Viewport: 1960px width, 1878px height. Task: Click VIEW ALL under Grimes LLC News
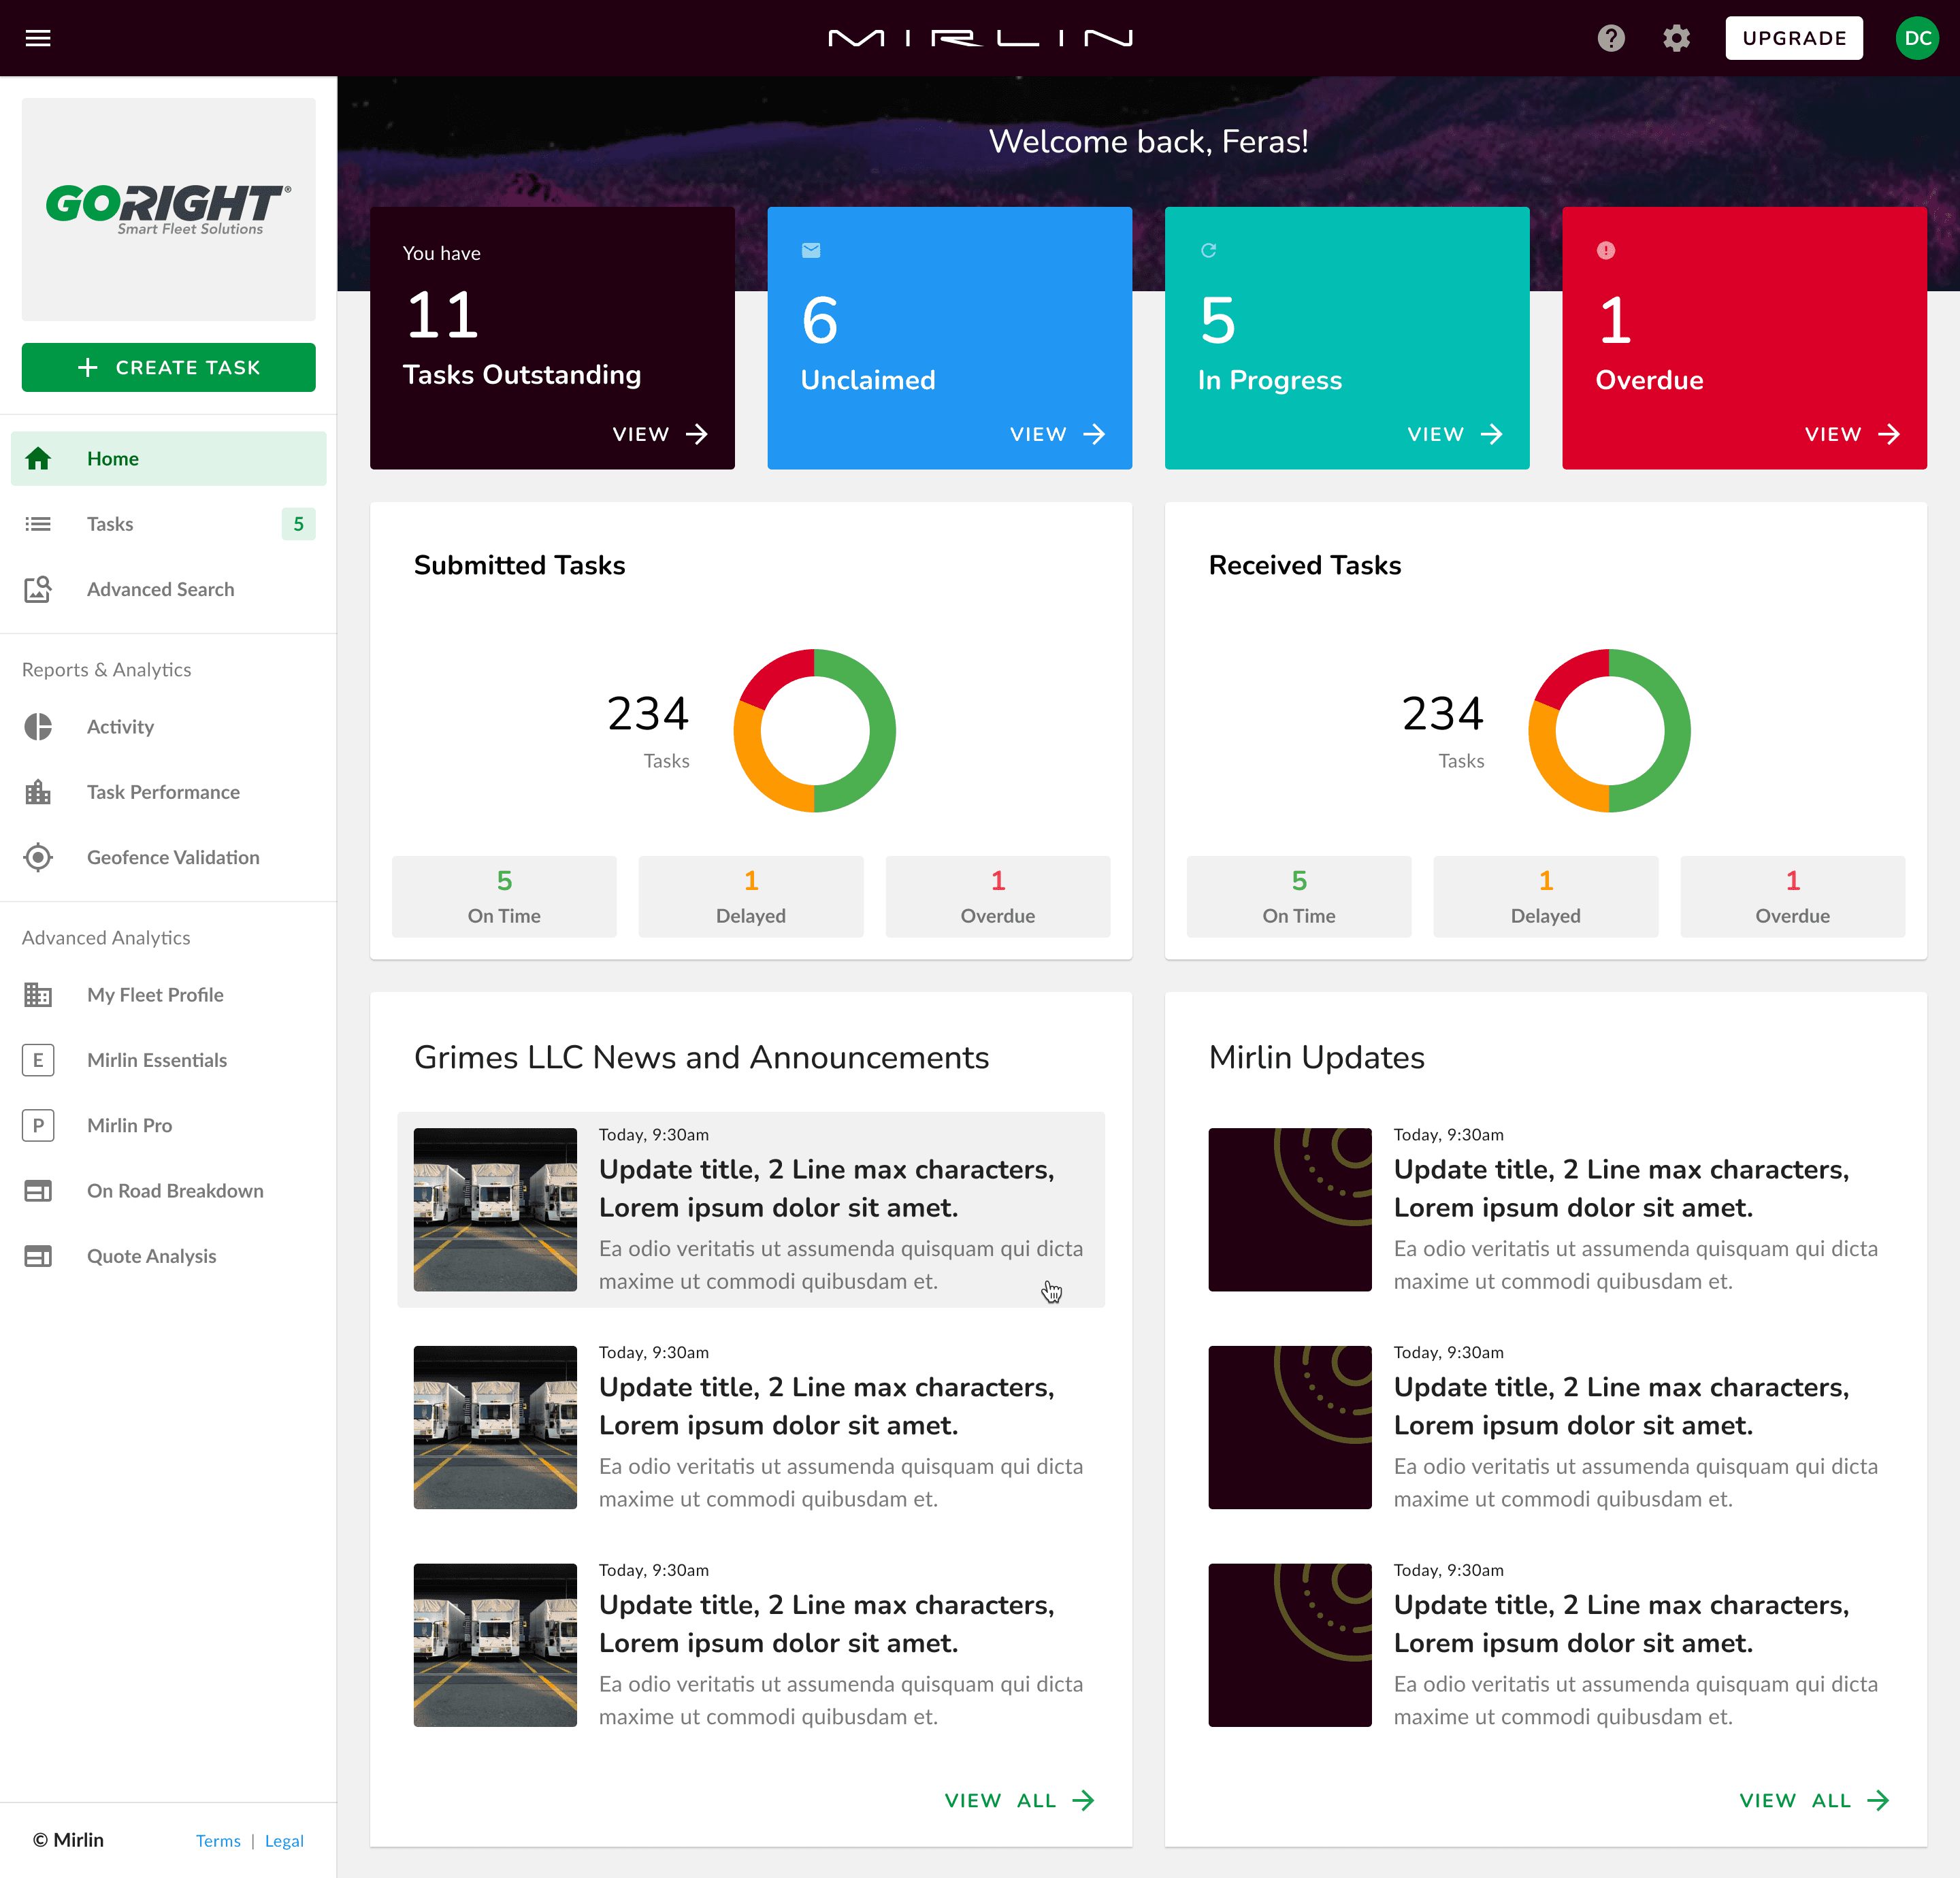pyautogui.click(x=1019, y=1800)
